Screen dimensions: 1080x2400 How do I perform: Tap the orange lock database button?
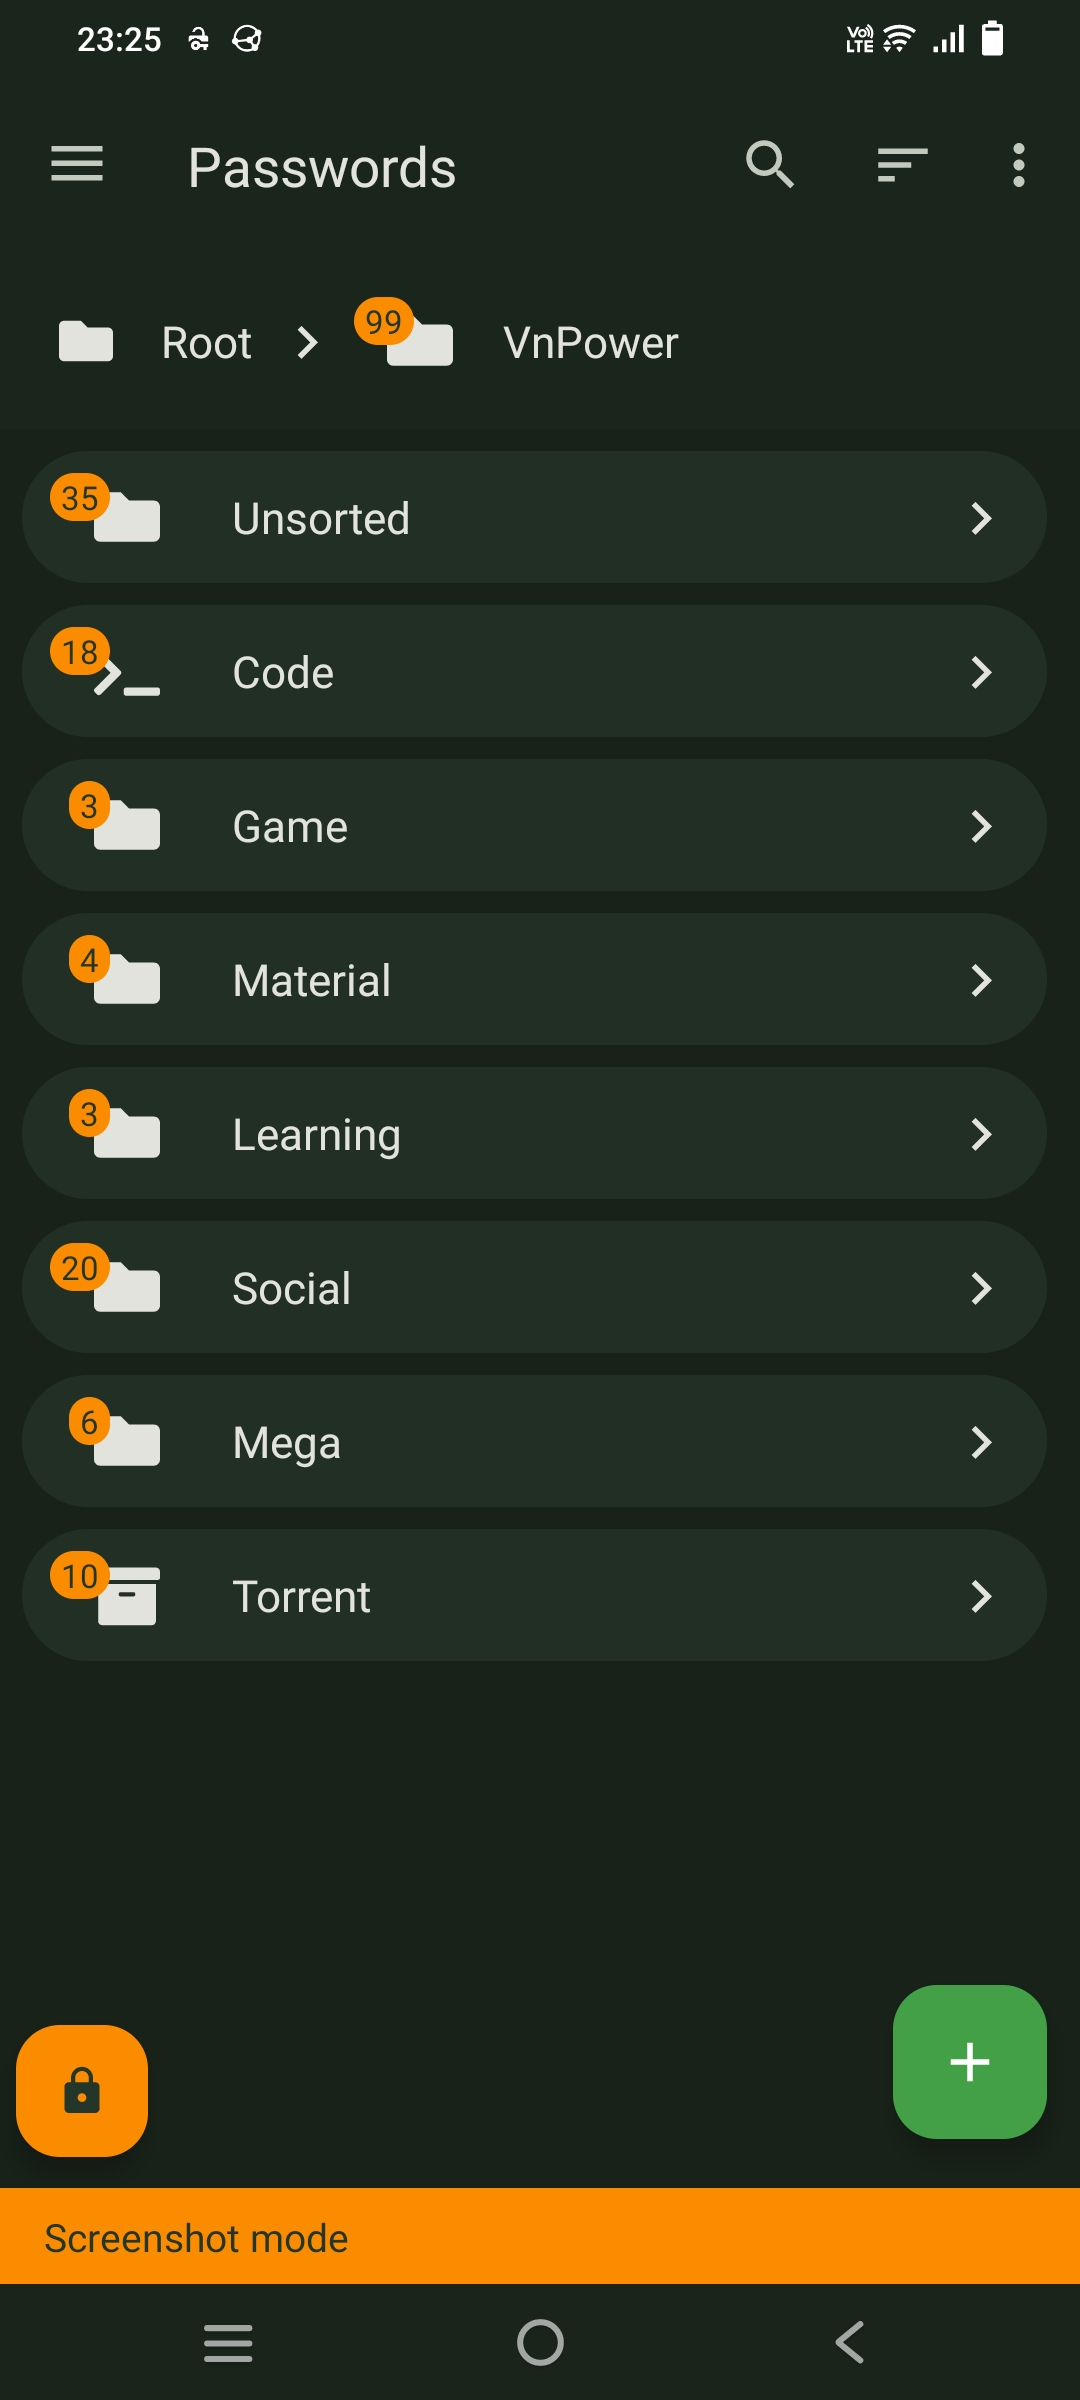tap(82, 2090)
